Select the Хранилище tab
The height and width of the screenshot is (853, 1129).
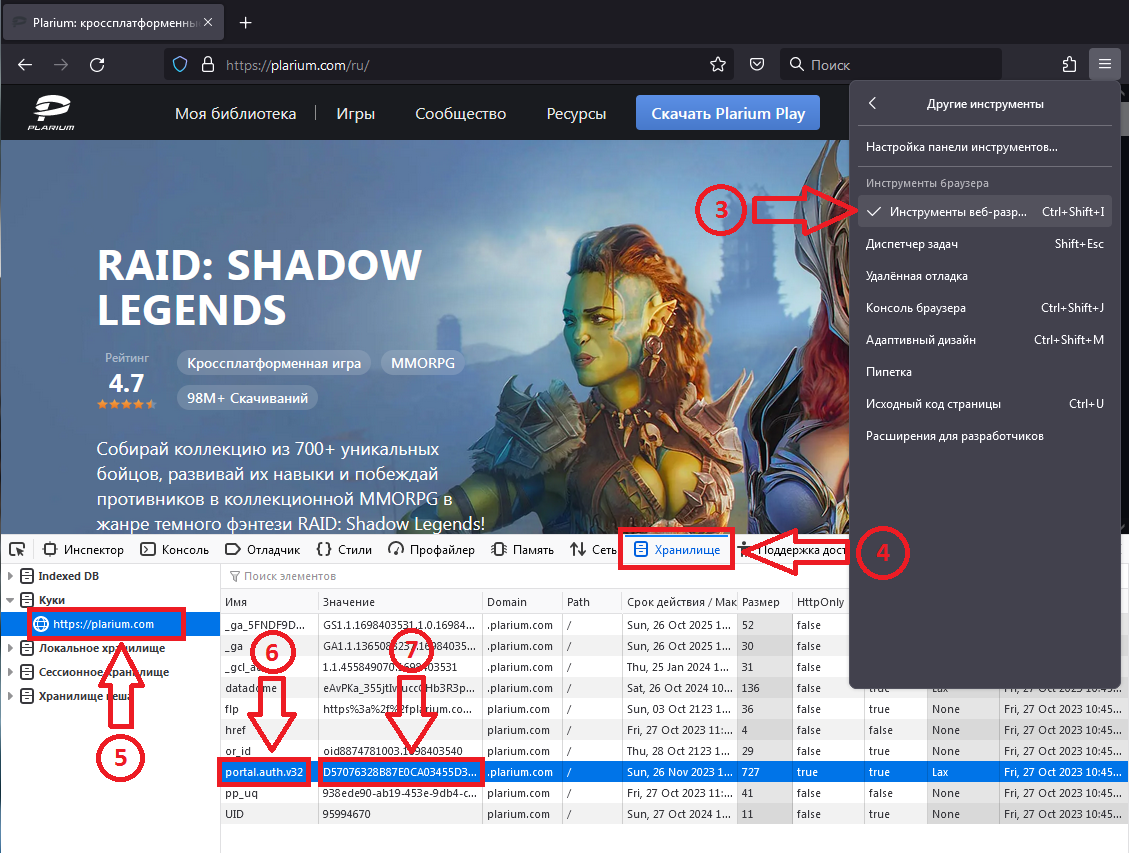click(x=677, y=549)
